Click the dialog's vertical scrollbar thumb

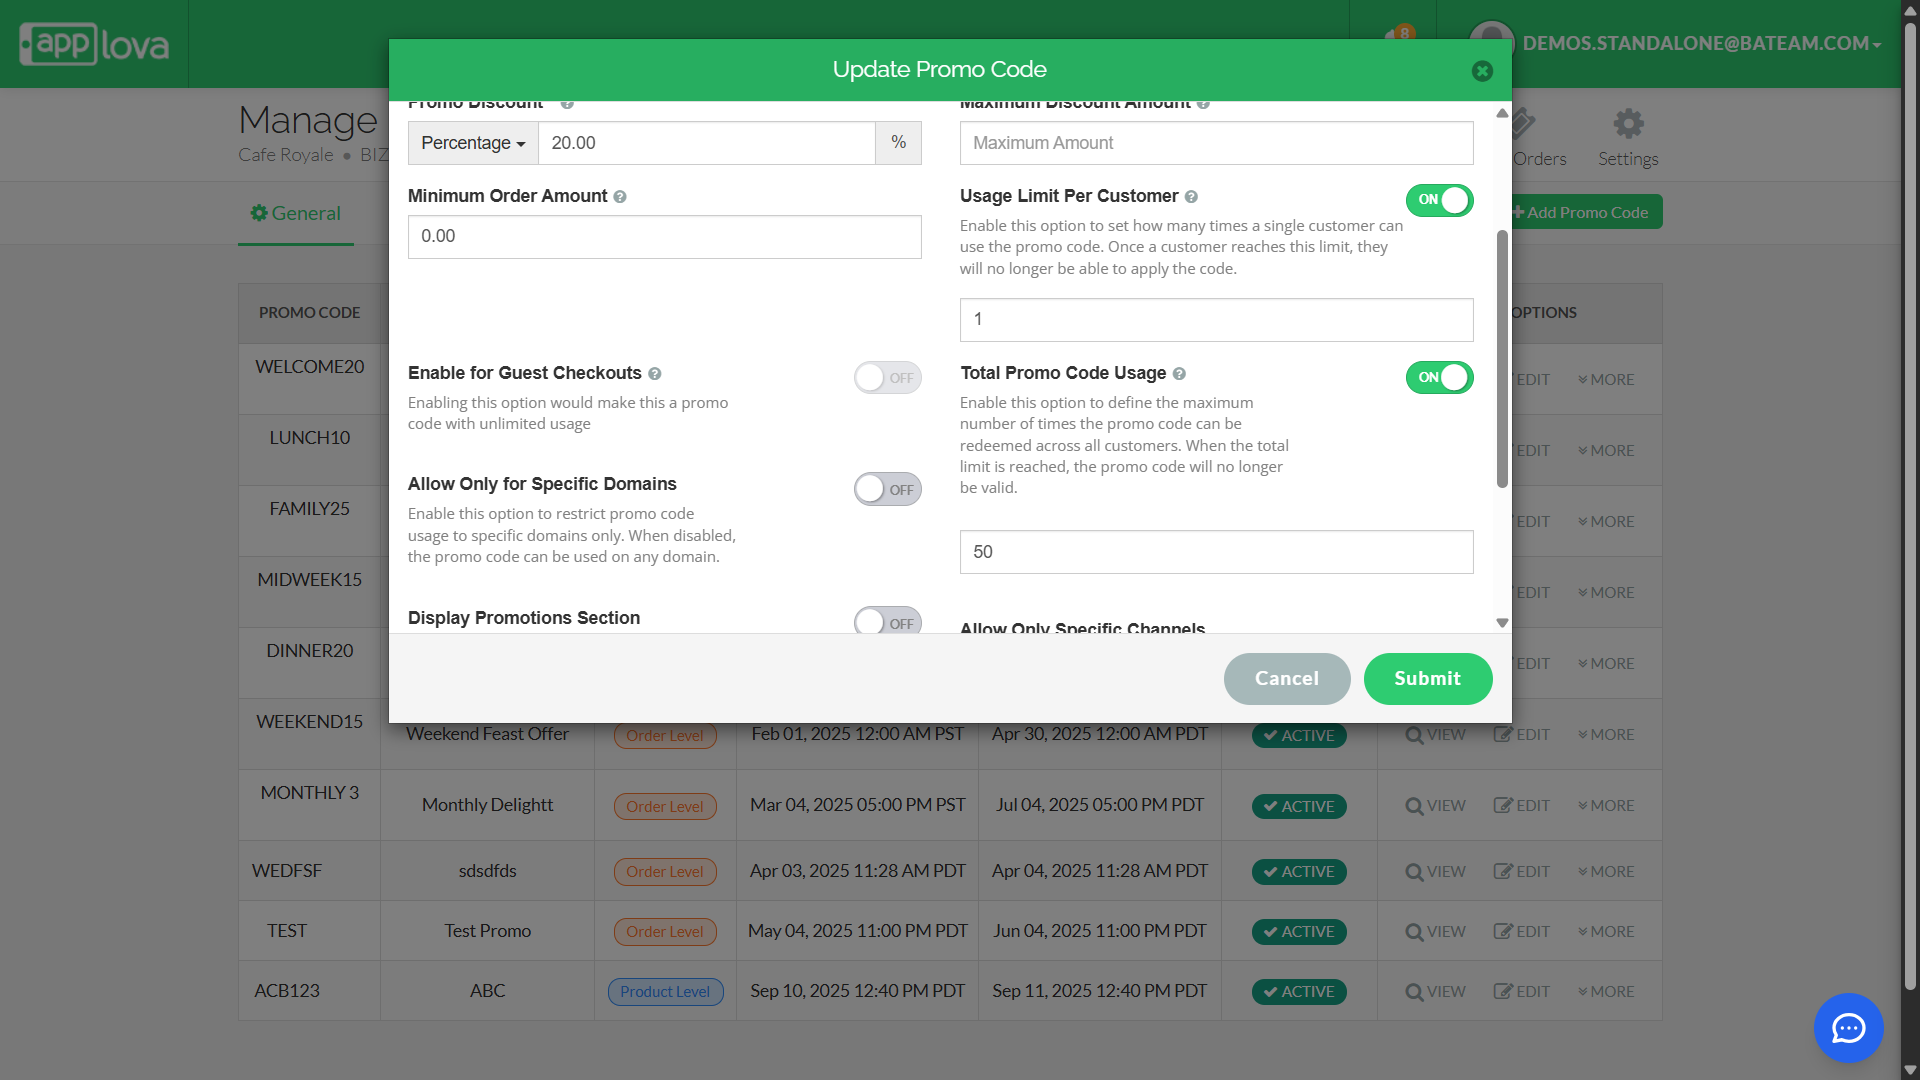pos(1502,360)
